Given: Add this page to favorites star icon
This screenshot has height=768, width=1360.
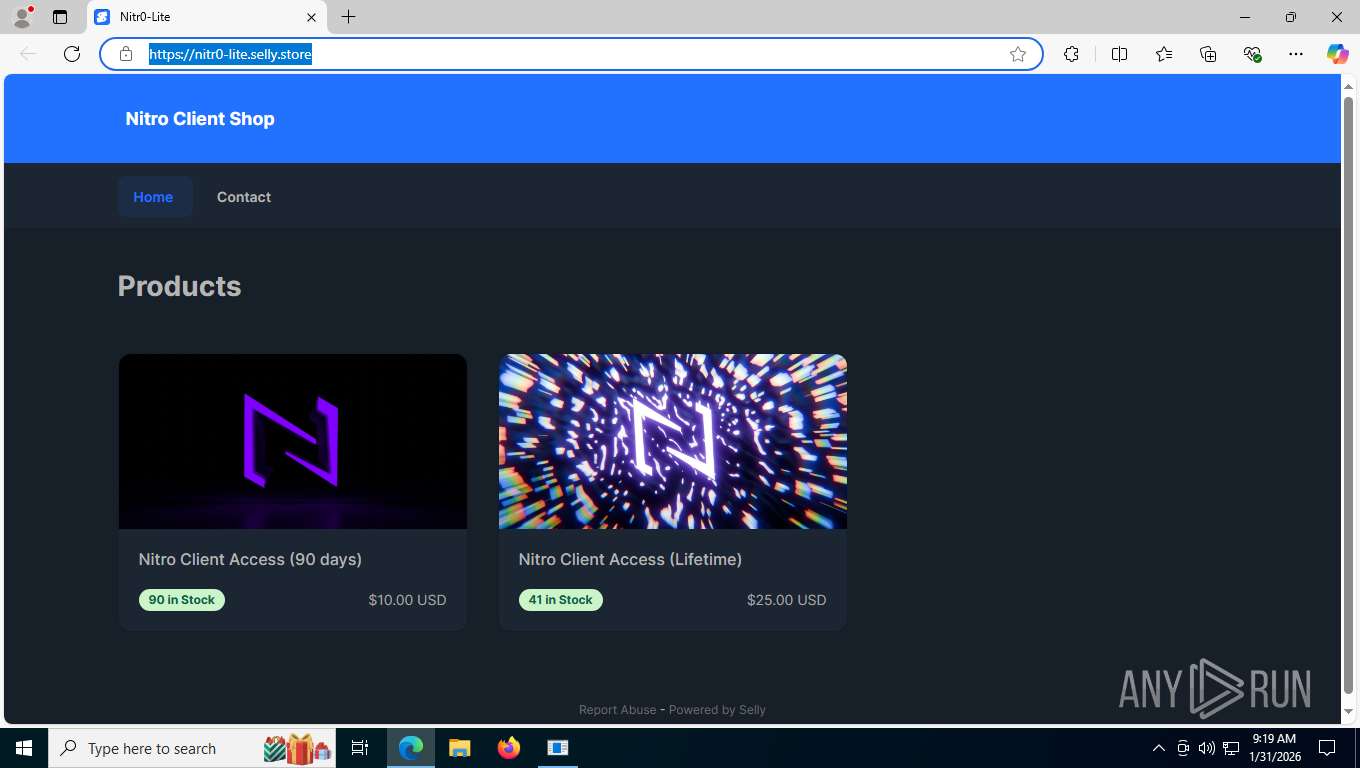Looking at the screenshot, I should click(1018, 54).
